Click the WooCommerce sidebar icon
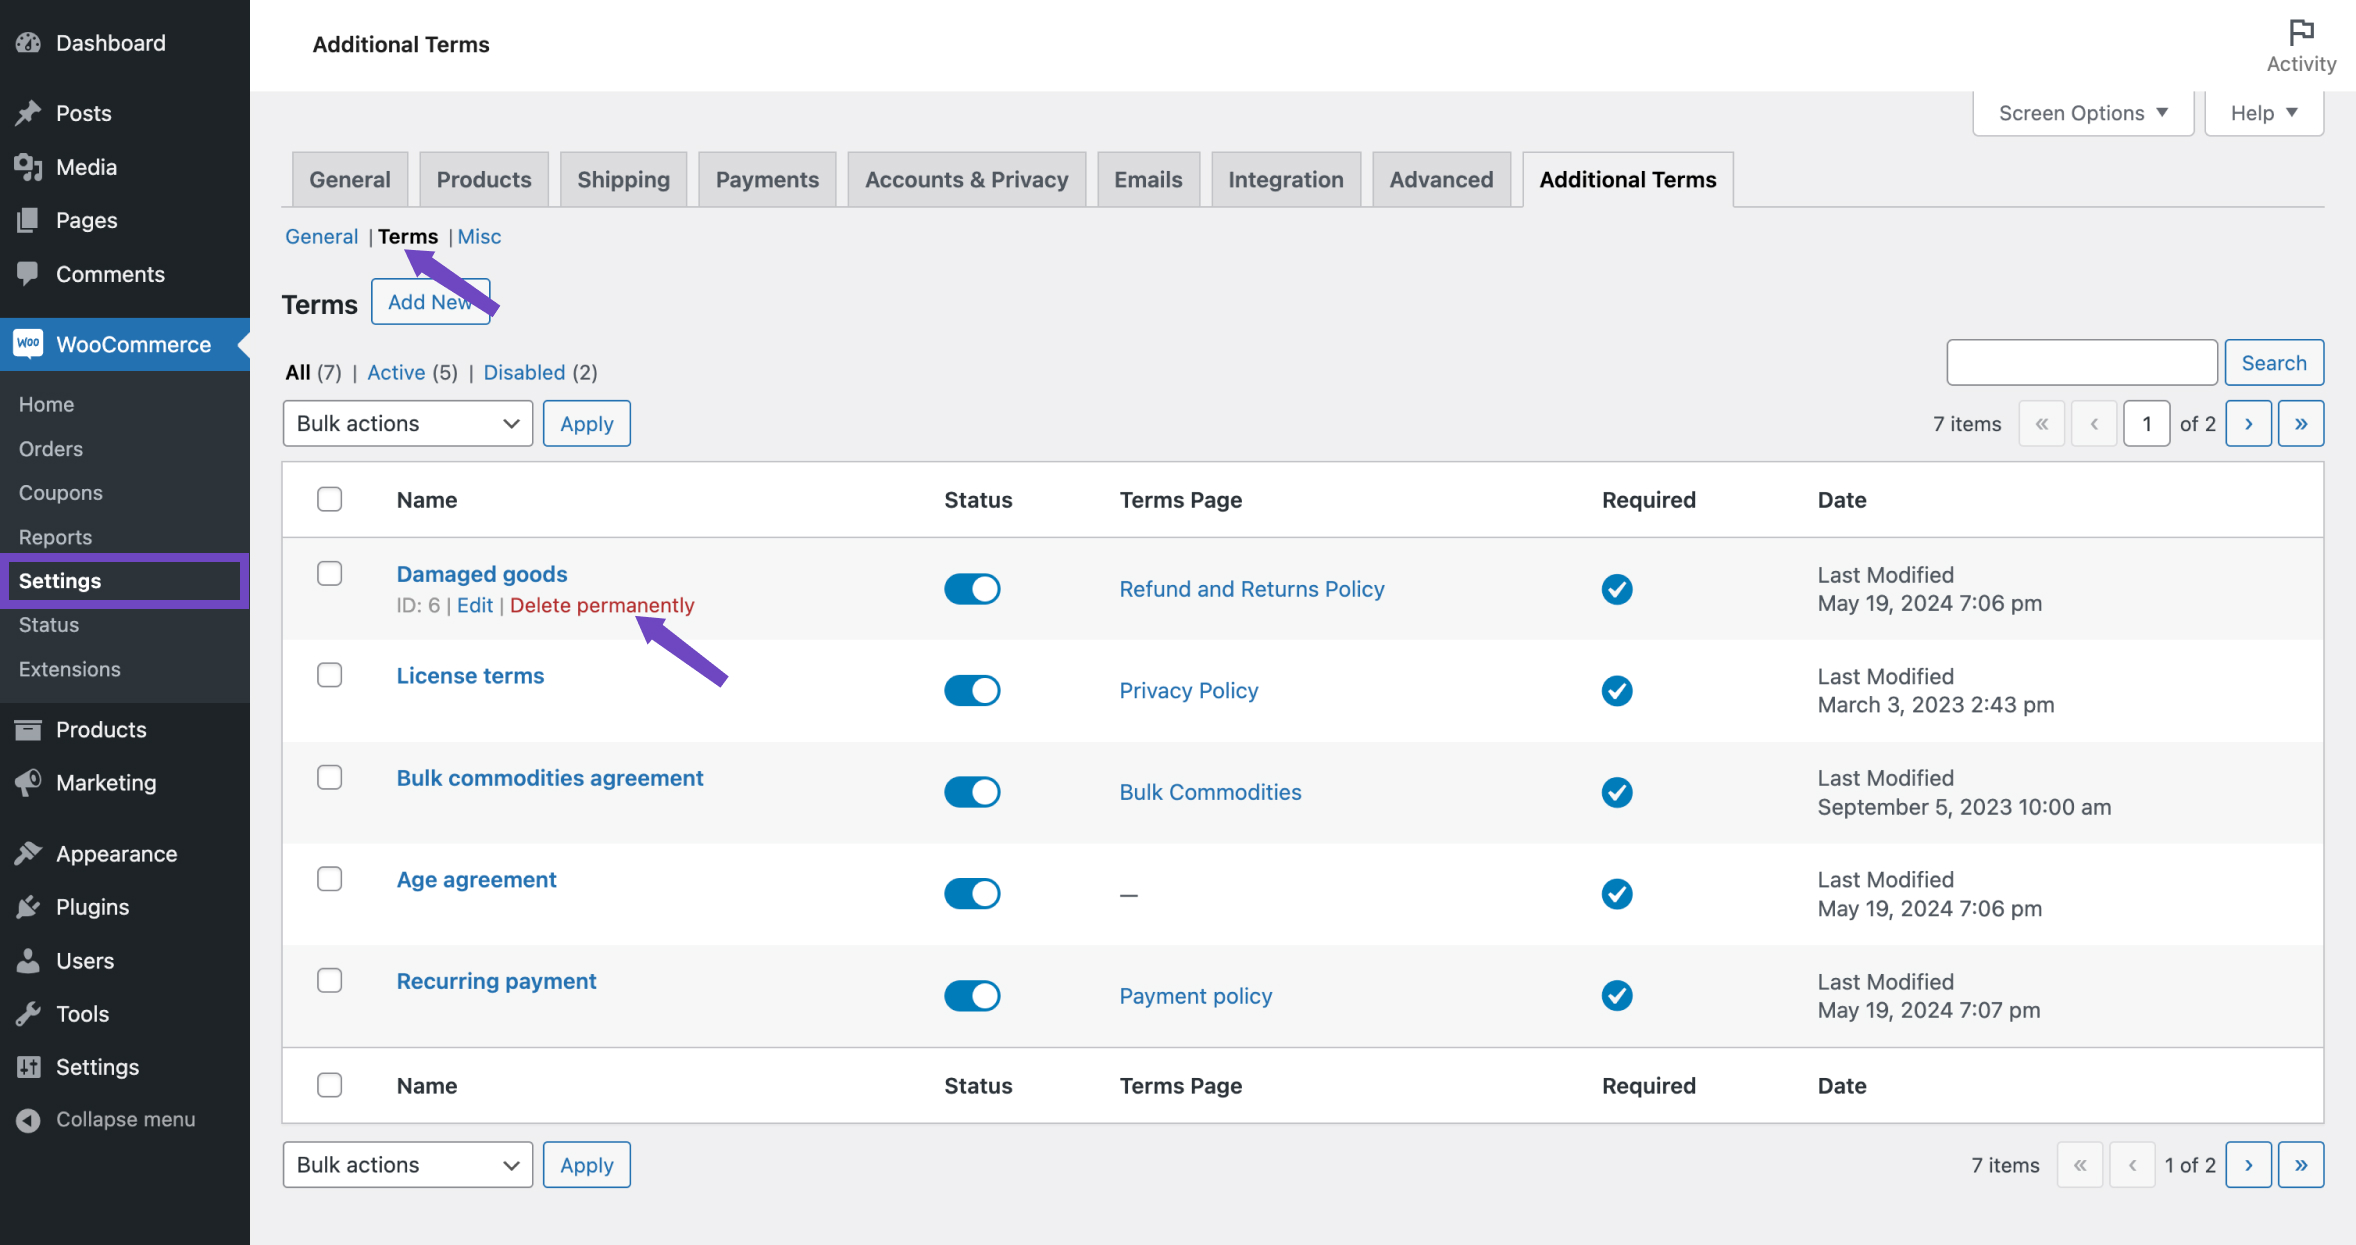Viewport: 2356px width, 1245px height. pos(28,344)
